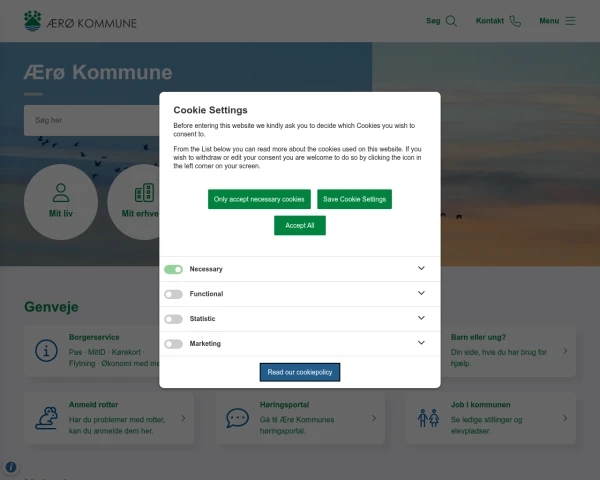Image resolution: width=600 pixels, height=480 pixels.
Task: Click the Accept All button
Action: click(300, 225)
